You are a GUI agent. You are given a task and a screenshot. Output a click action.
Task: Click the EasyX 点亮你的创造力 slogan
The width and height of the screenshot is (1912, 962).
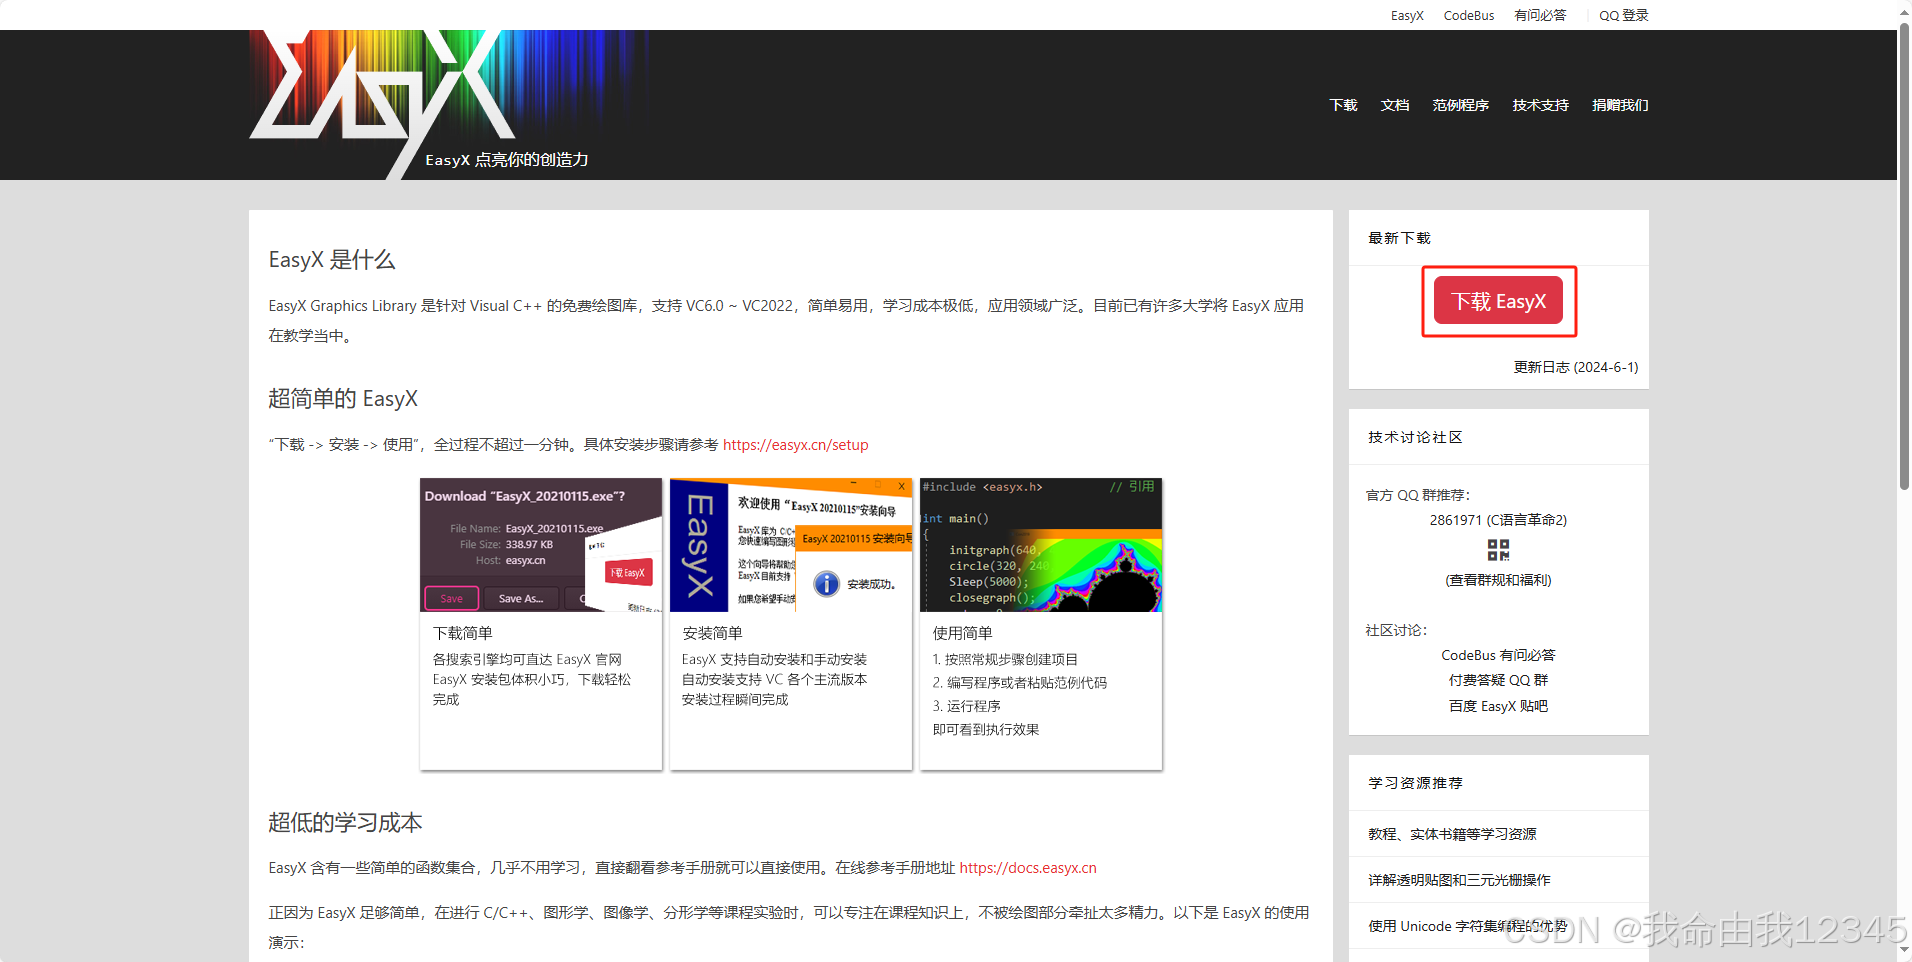tap(507, 160)
